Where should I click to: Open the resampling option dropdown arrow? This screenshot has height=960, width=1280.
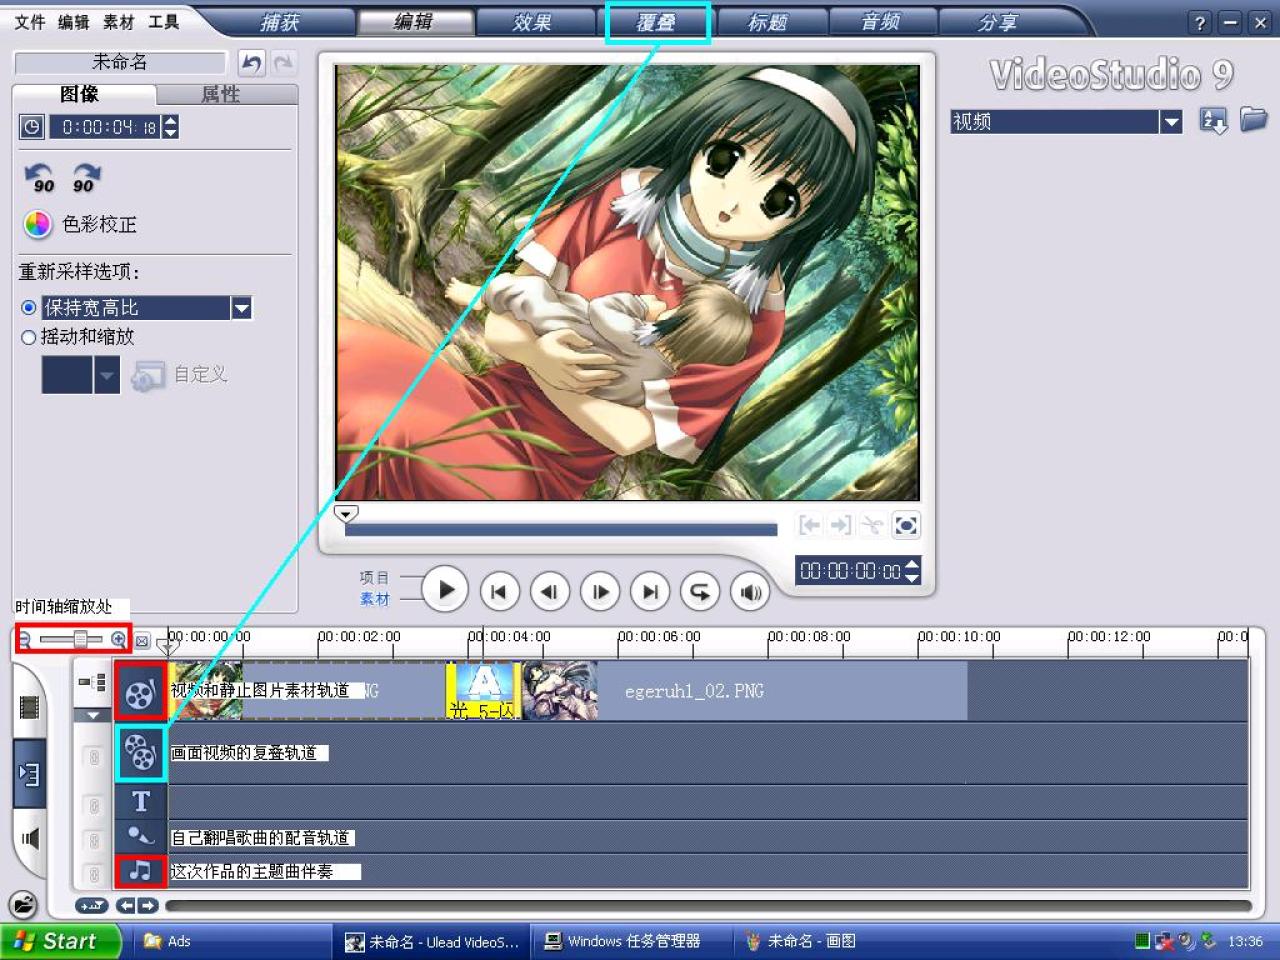(x=242, y=308)
